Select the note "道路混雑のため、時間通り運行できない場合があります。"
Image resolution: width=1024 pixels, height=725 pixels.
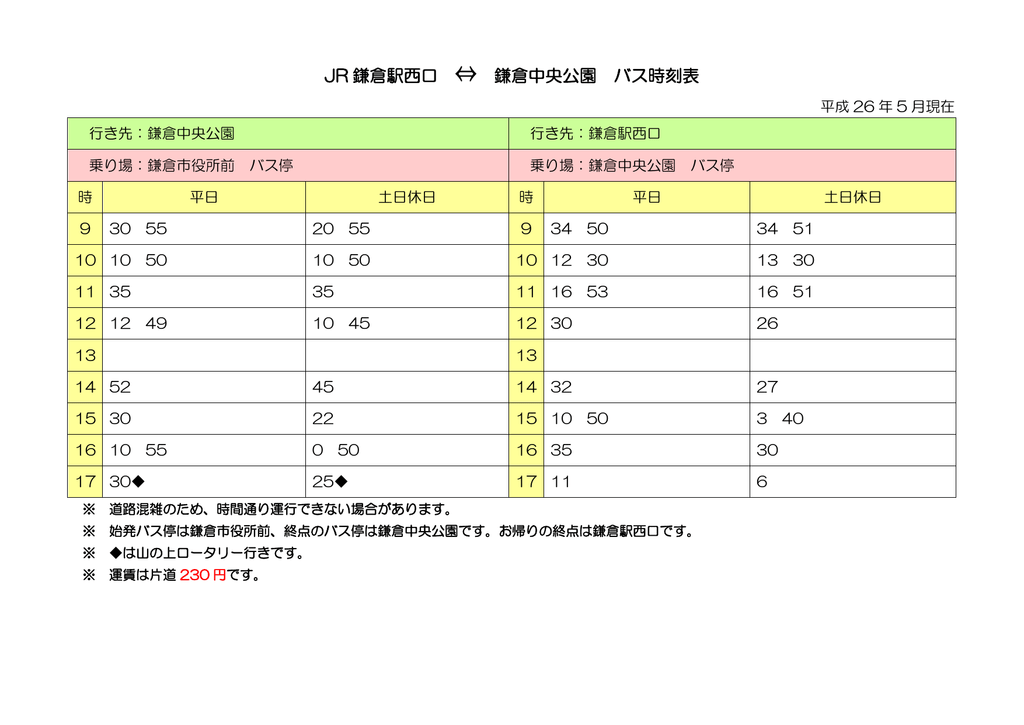click(280, 509)
